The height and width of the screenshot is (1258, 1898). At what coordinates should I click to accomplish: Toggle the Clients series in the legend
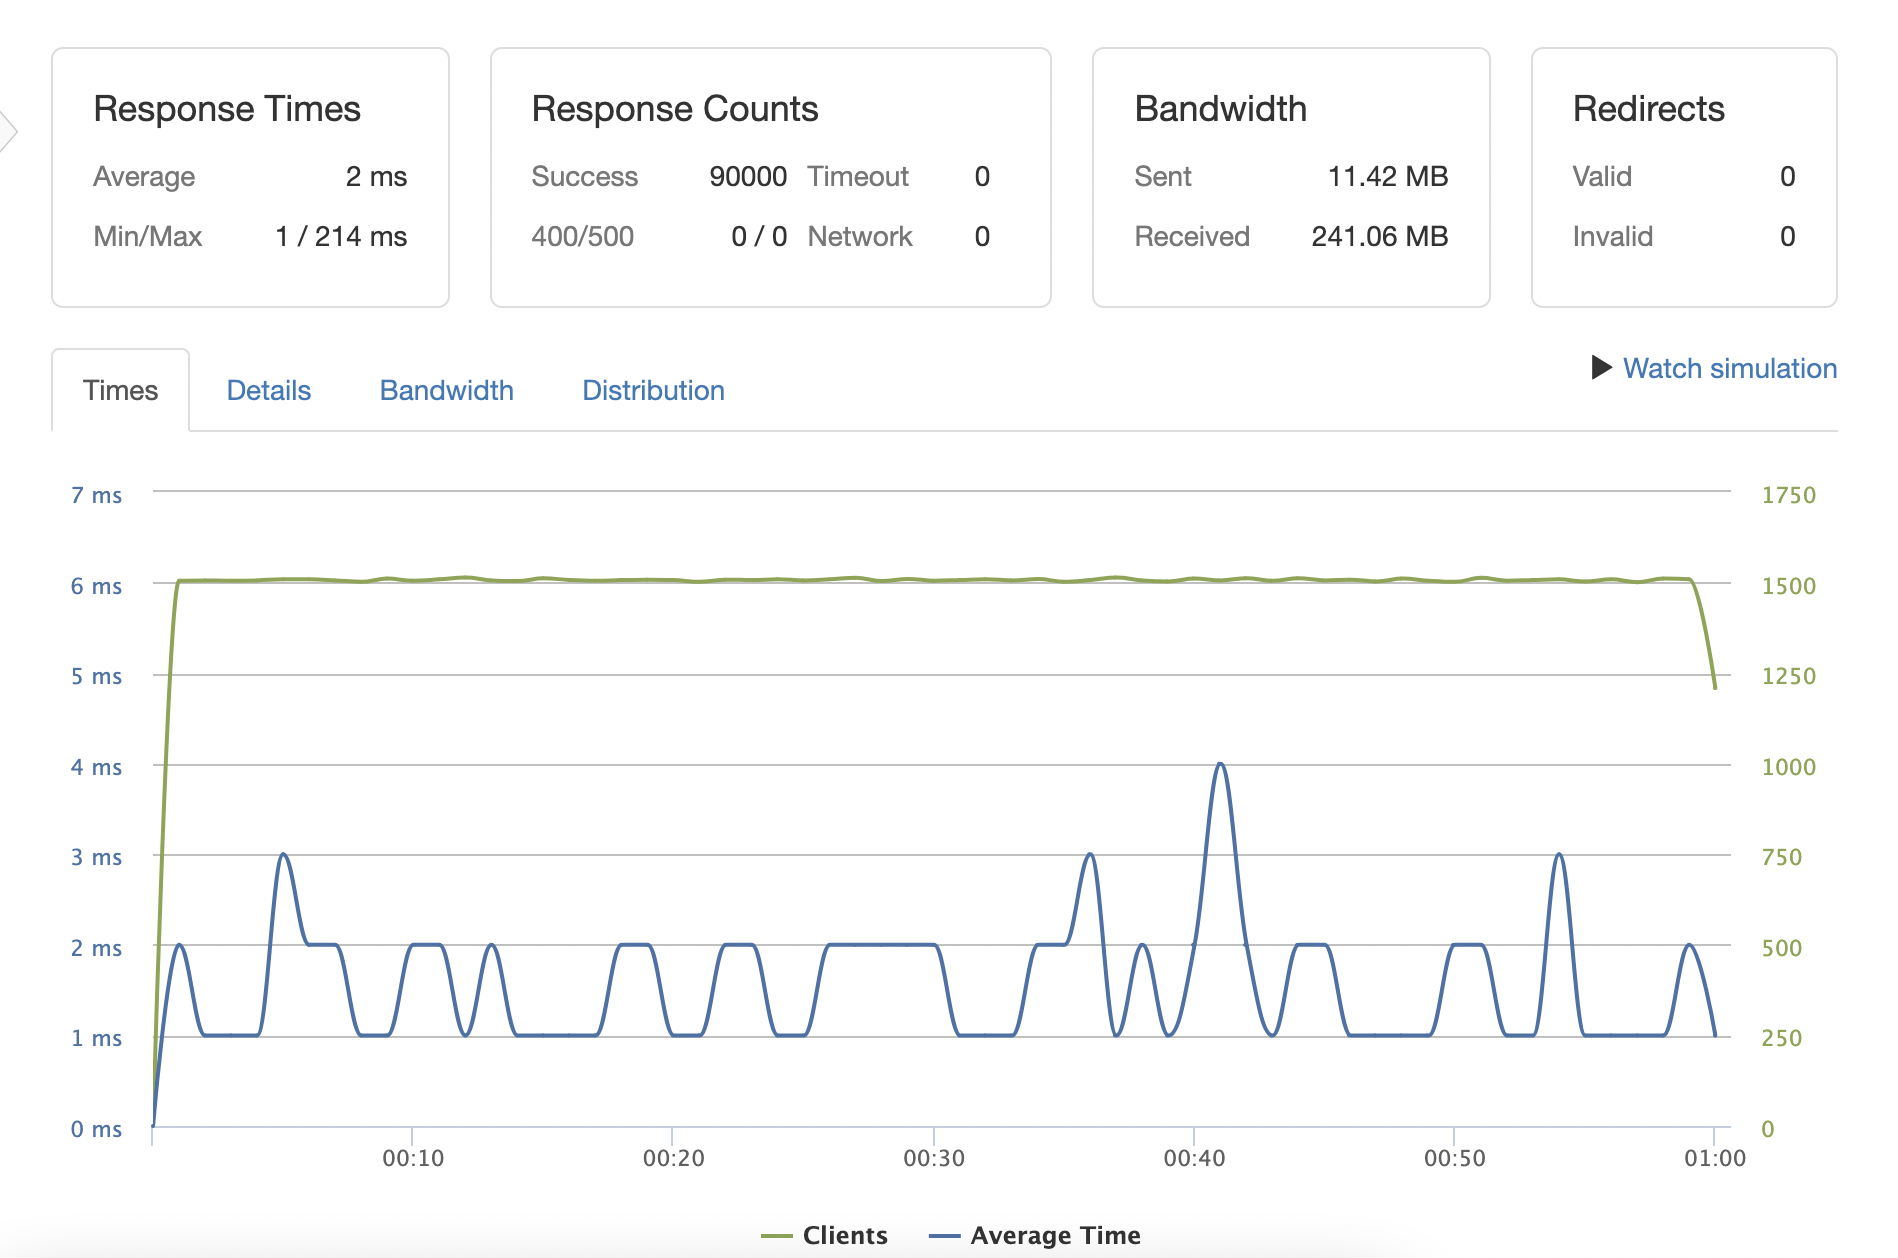click(x=824, y=1235)
